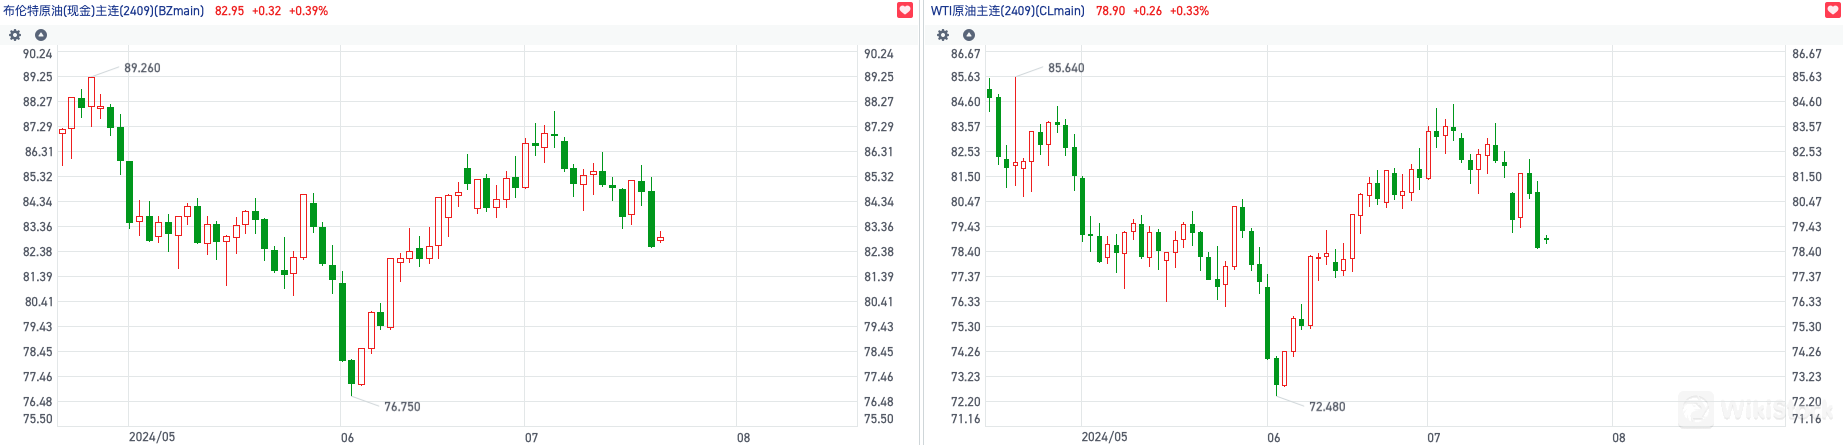Screen dimensions: 1843x445
Task: Click the 06 month label on WTI axis
Action: click(1273, 437)
